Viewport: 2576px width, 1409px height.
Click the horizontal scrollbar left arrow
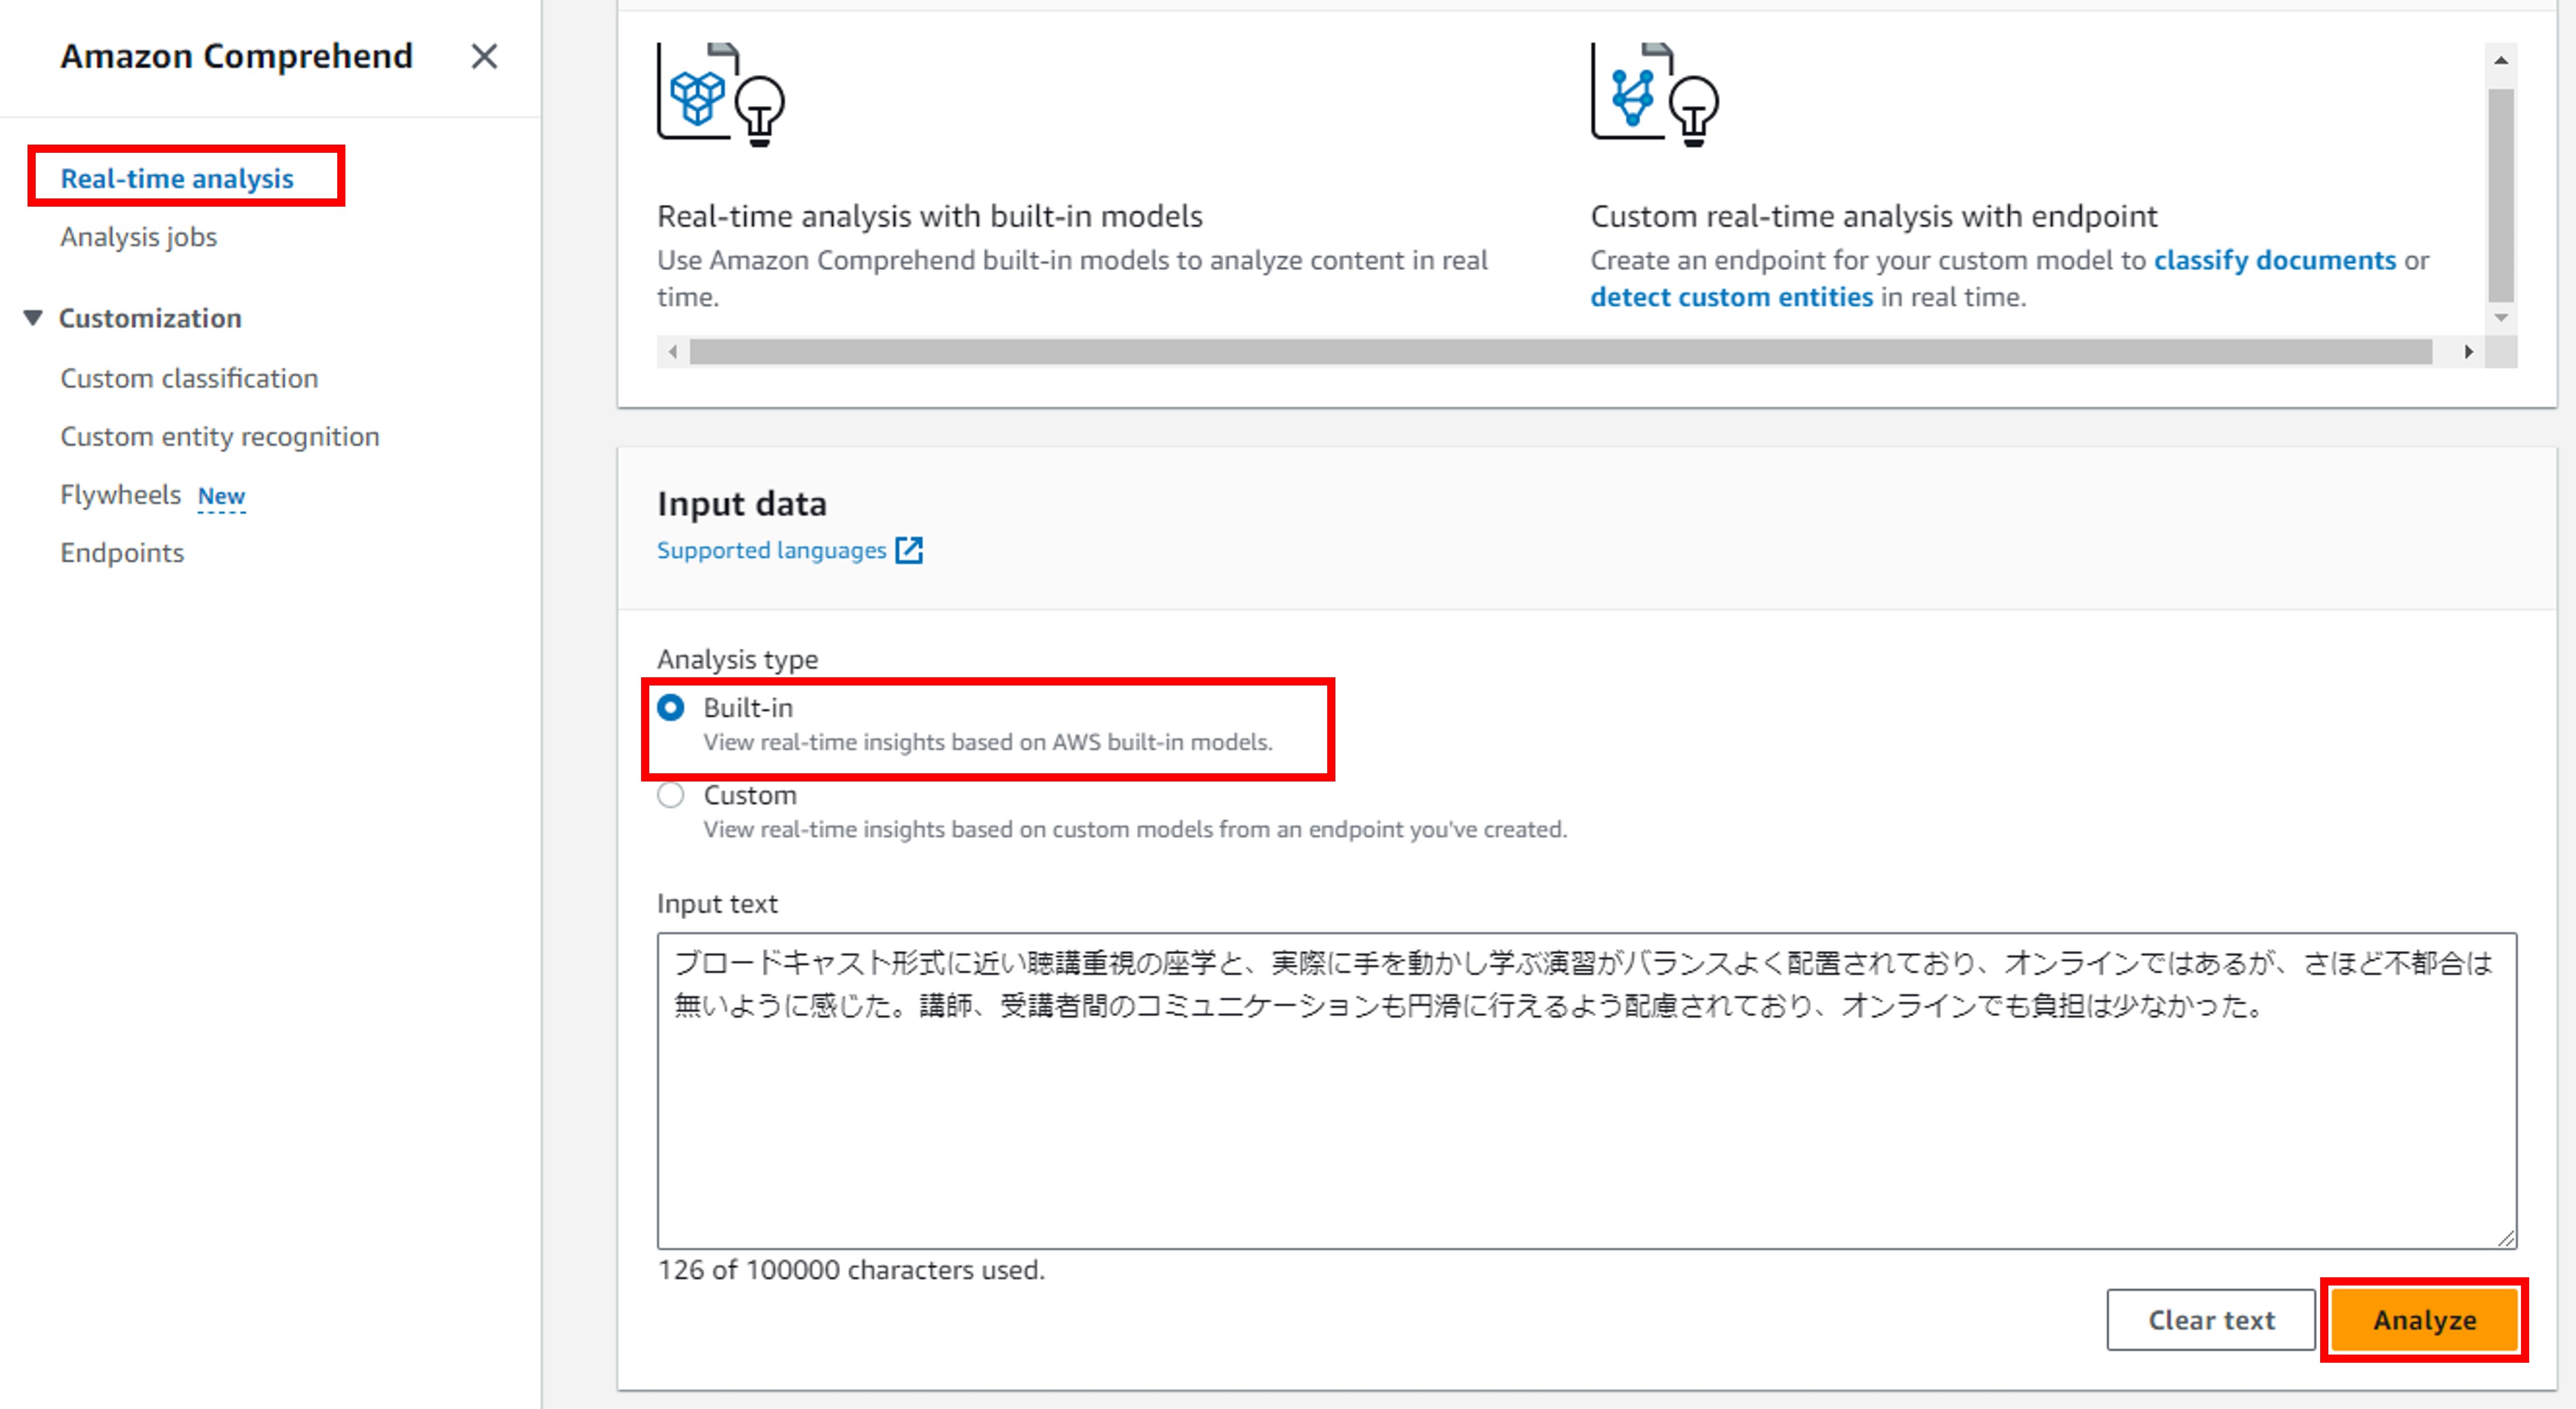pos(672,352)
